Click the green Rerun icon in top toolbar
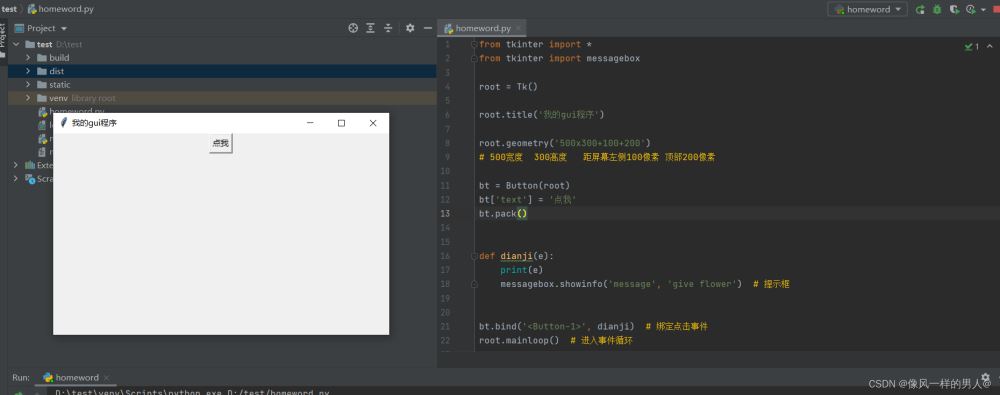 point(920,10)
